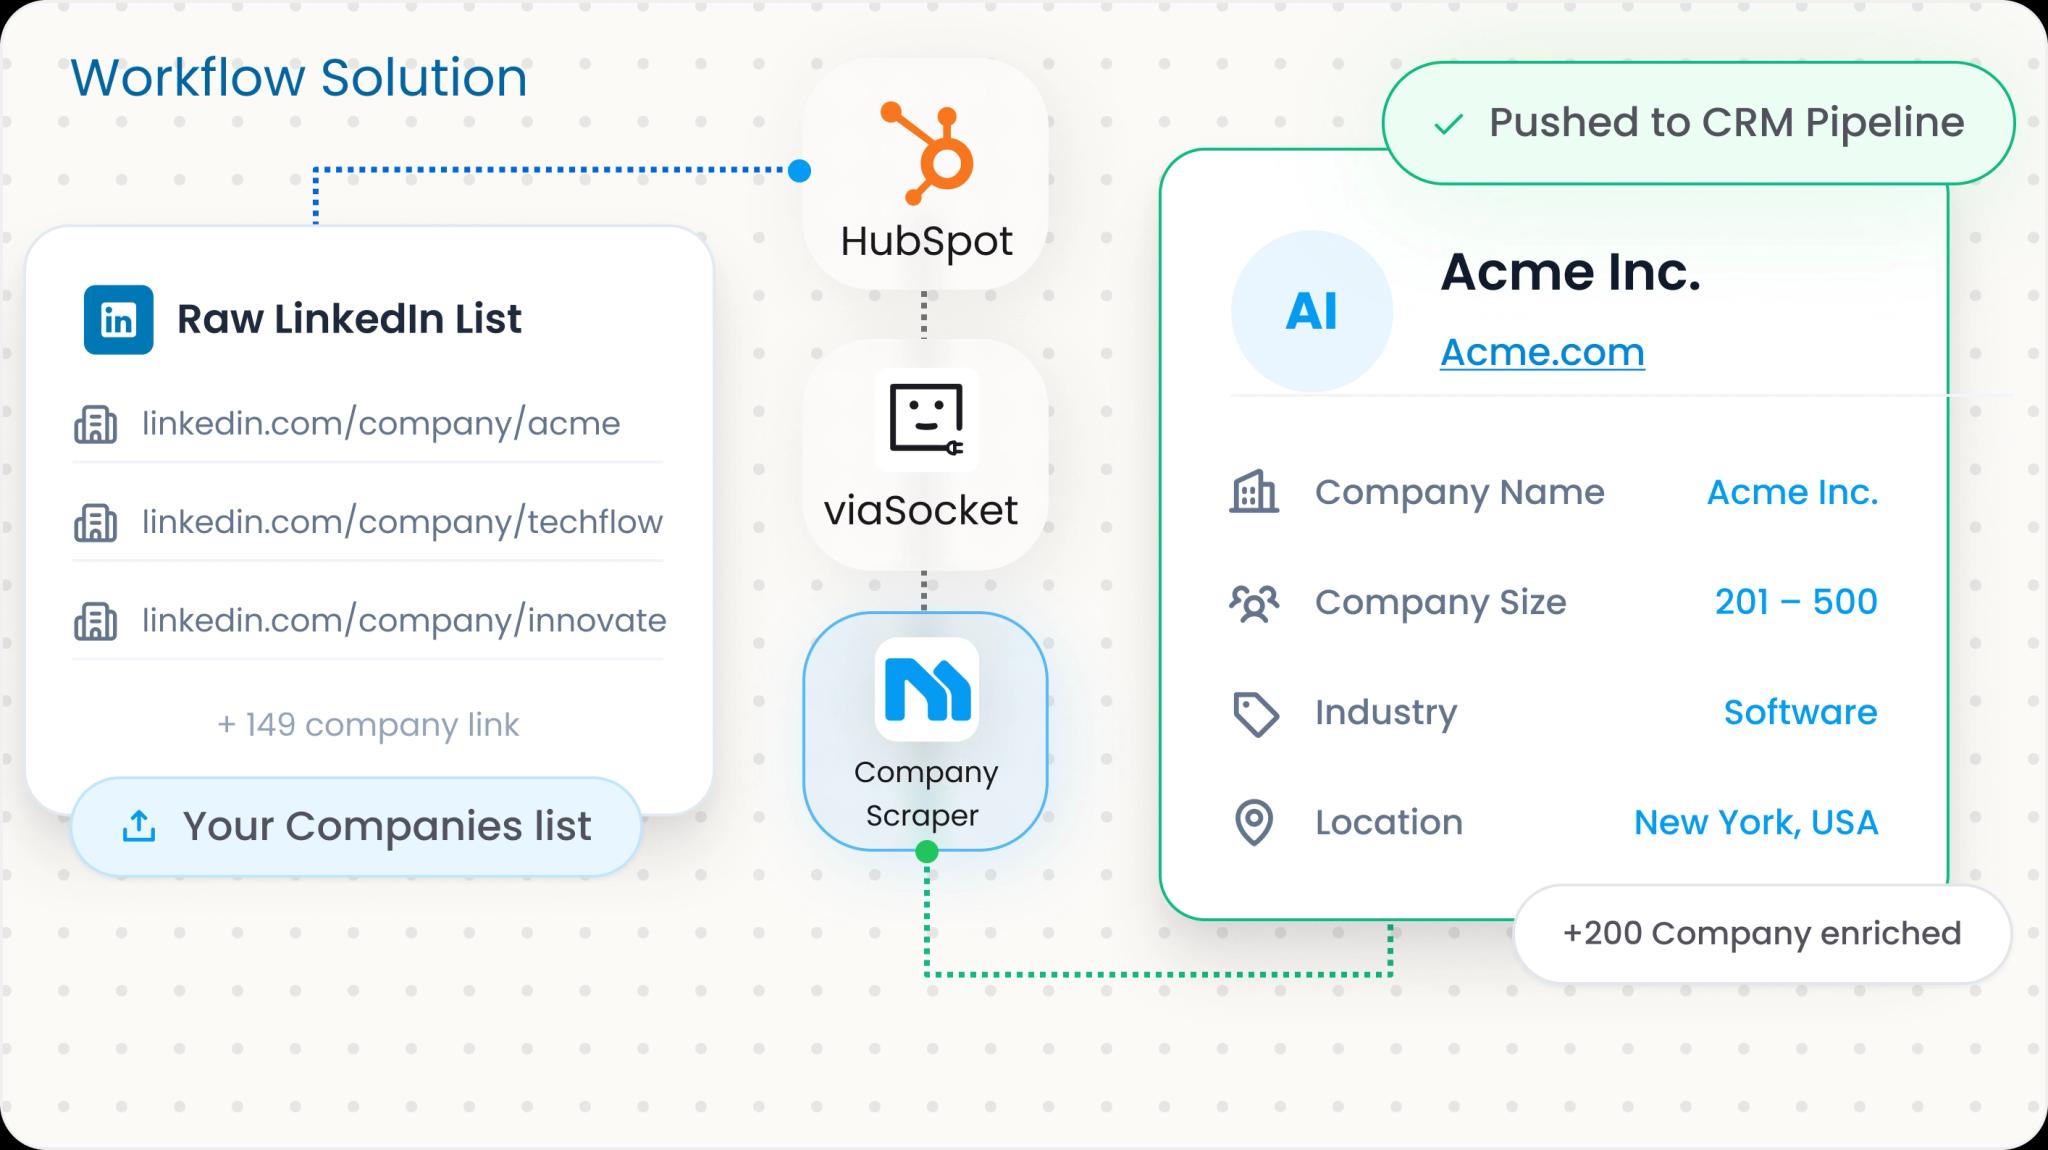2048x1150 pixels.
Task: Open the Acme.com link
Action: [1542, 352]
